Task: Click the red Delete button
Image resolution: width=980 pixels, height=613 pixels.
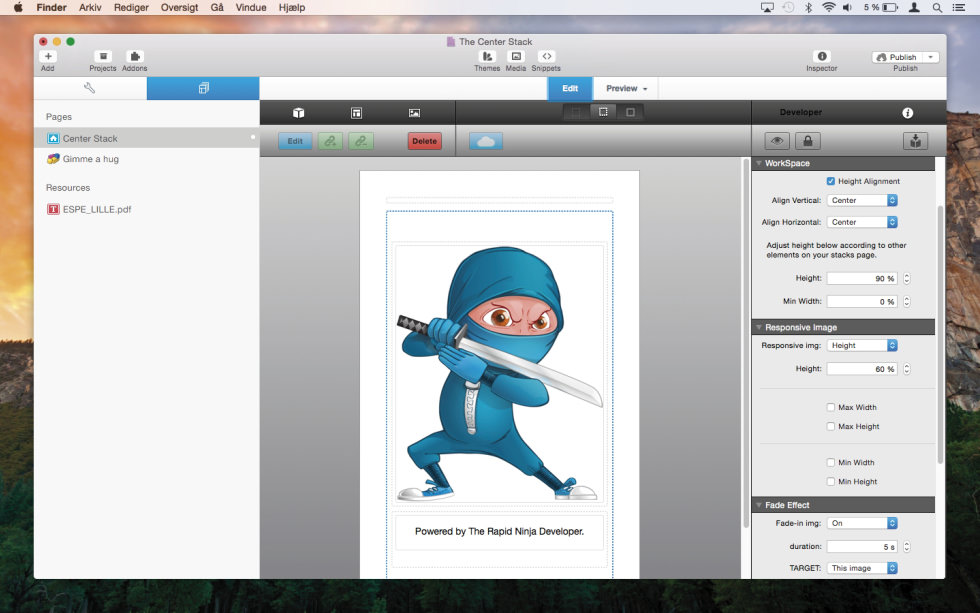Action: click(x=424, y=141)
